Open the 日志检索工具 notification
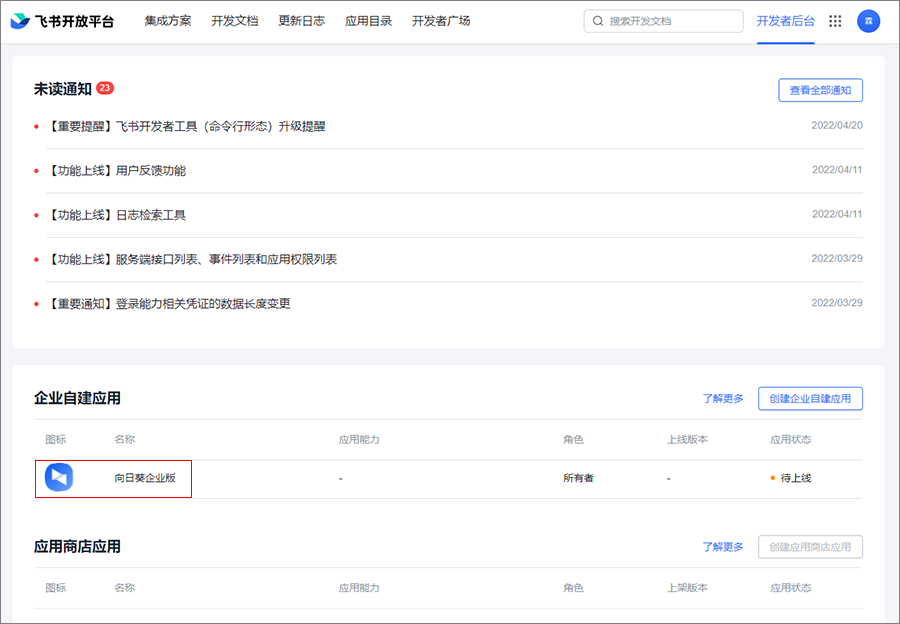 116,215
